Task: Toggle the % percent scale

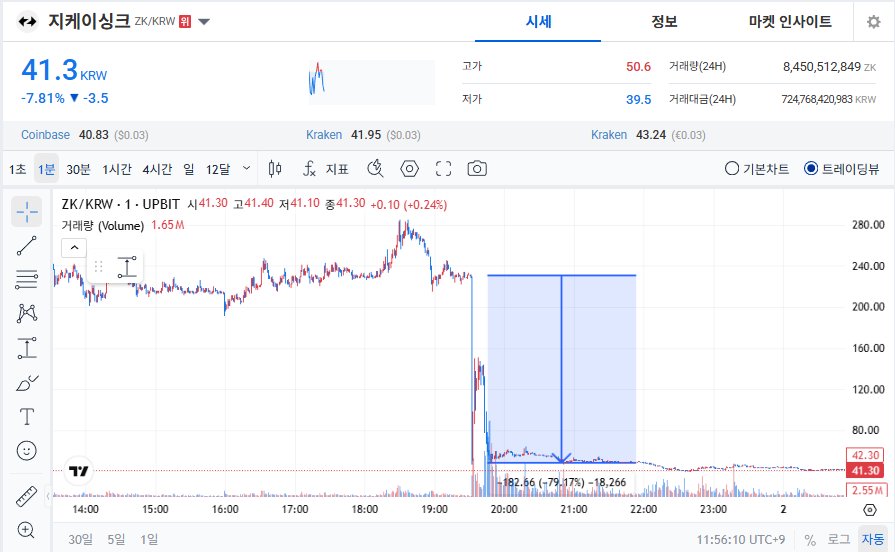Action: [810, 539]
